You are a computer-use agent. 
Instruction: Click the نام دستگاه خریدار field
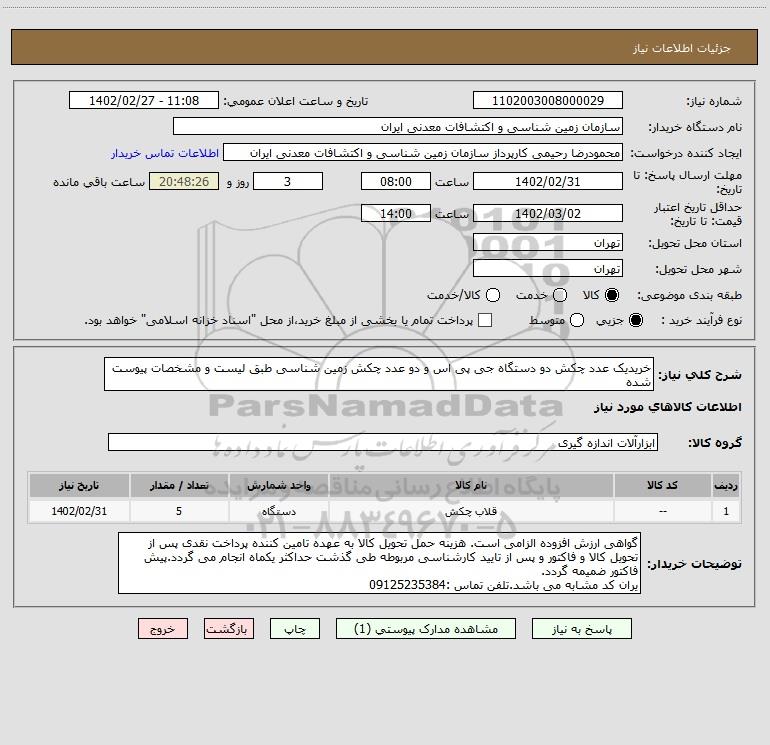(x=398, y=126)
